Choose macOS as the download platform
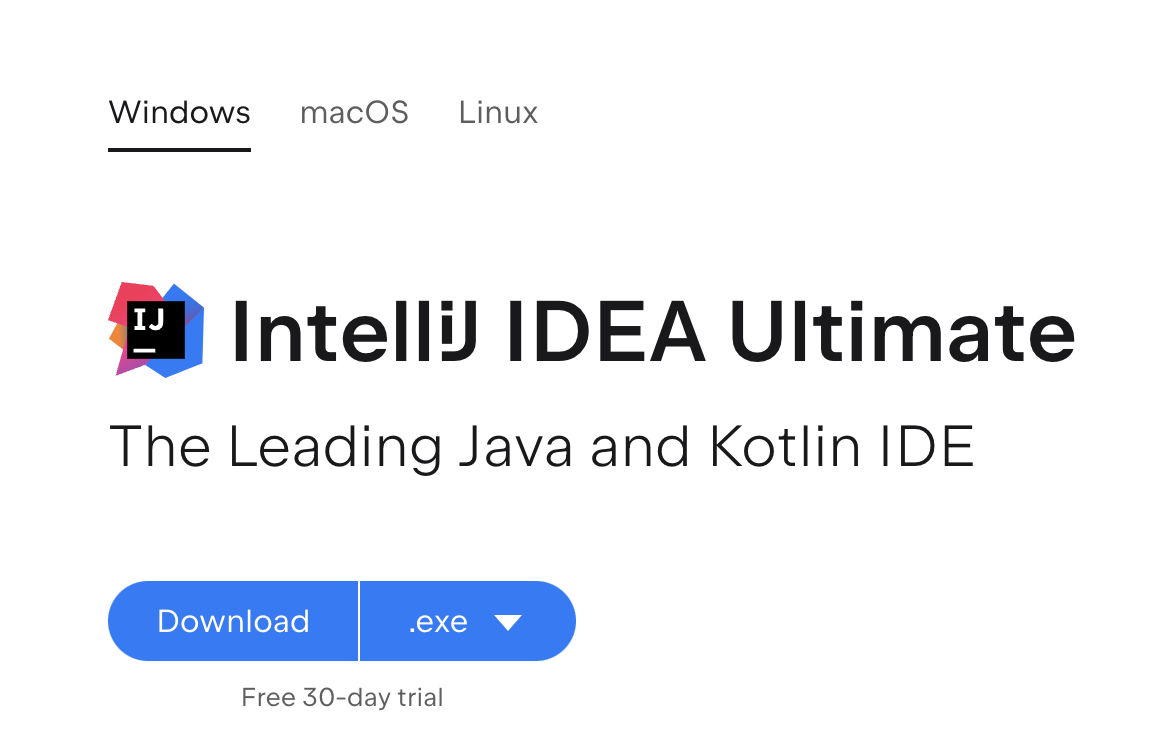1170x746 pixels. pos(354,113)
